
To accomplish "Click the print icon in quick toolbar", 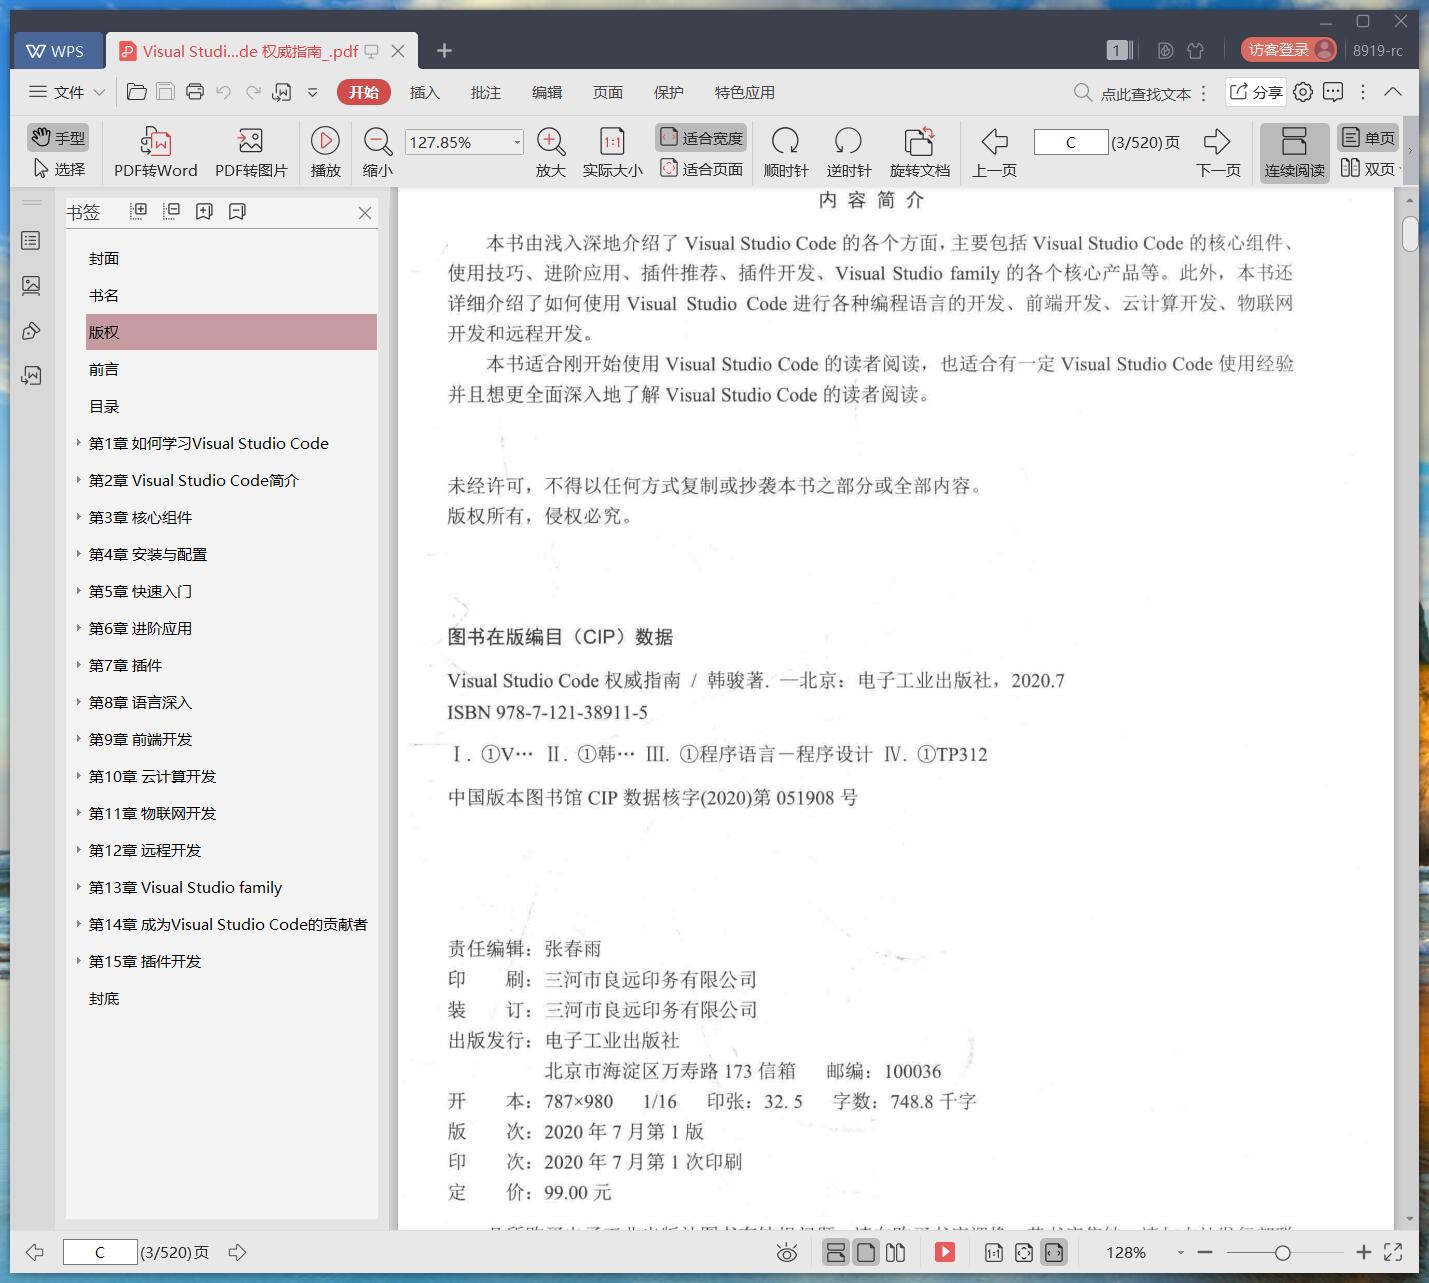I will coord(195,92).
